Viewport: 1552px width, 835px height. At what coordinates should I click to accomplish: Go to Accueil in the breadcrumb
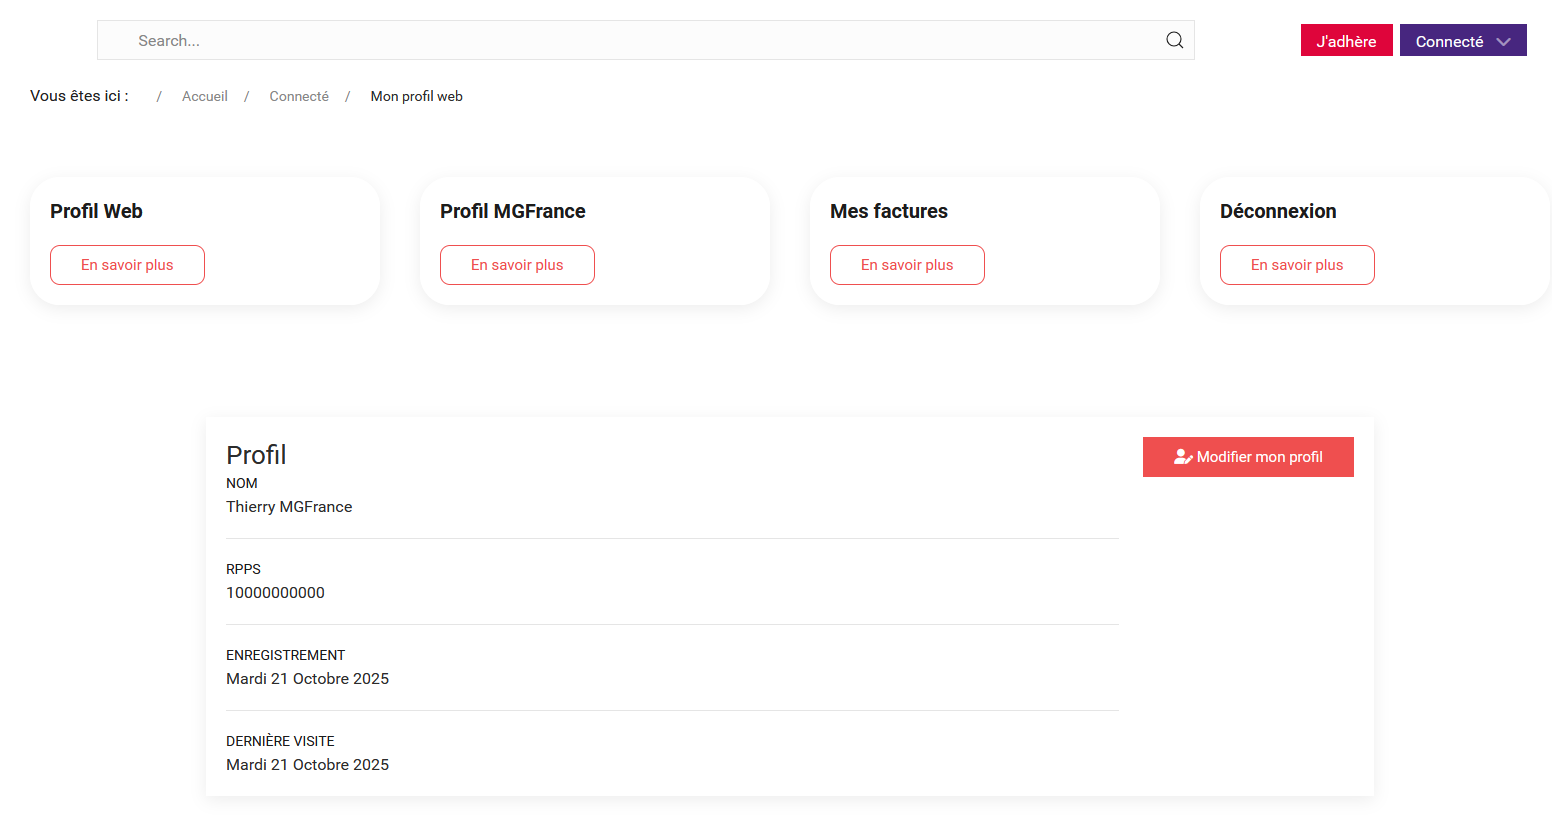coord(205,97)
